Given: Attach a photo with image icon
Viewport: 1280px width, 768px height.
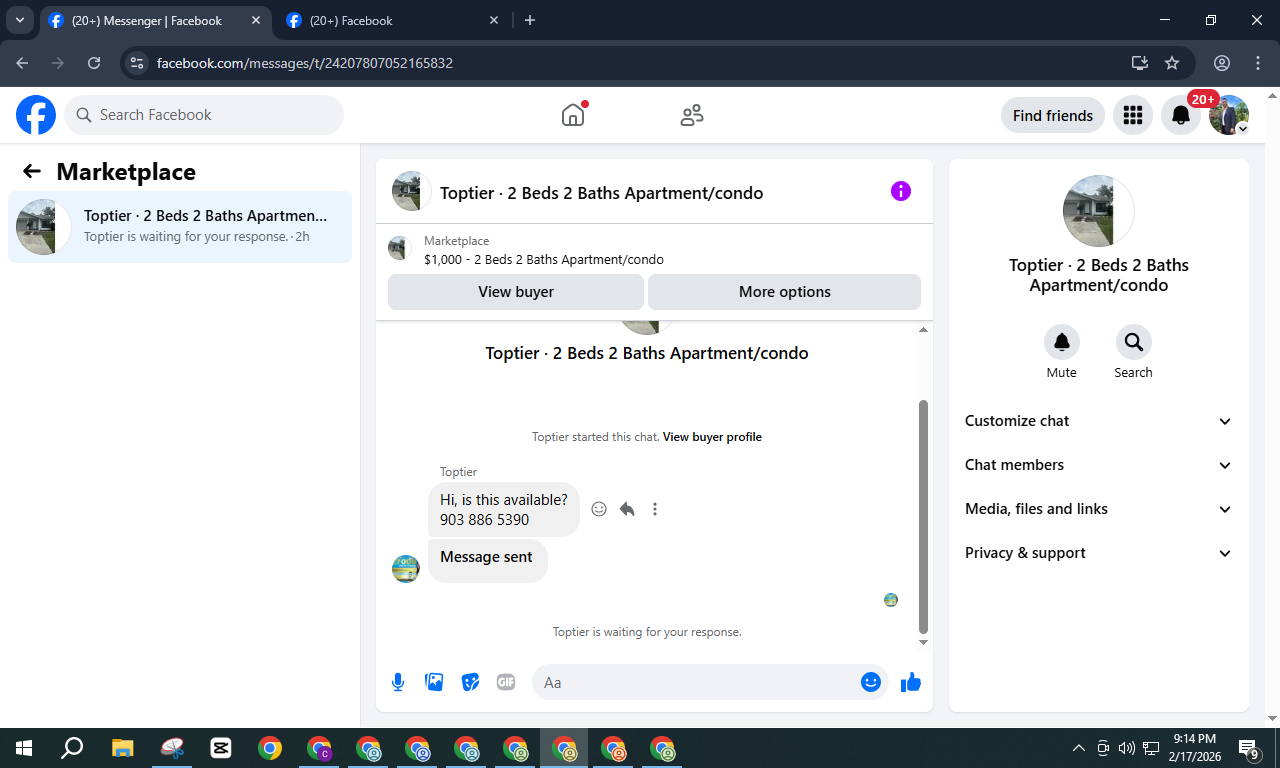Looking at the screenshot, I should [434, 682].
